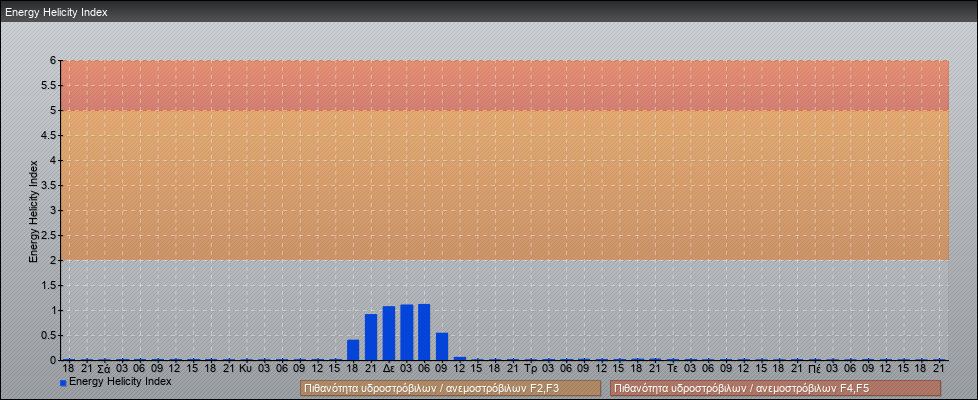Image resolution: width=978 pixels, height=400 pixels.
Task: Select the blue bar above the Δε label
Action: pyautogui.click(x=389, y=333)
